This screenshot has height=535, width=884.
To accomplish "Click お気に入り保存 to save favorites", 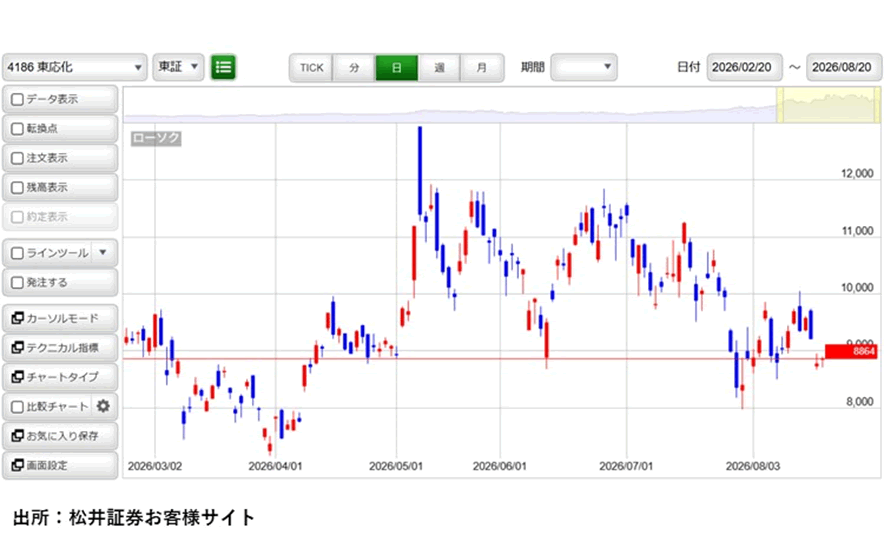I will point(60,435).
